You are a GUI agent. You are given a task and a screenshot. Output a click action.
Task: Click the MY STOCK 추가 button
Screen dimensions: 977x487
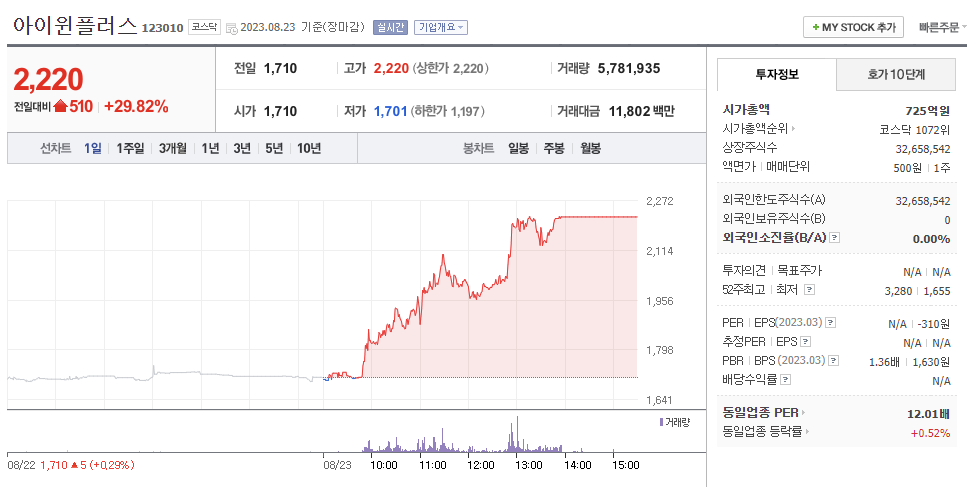(854, 27)
